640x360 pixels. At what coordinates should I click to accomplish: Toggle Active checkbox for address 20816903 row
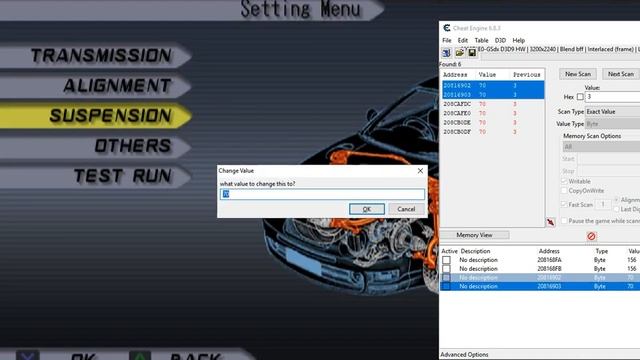pyautogui.click(x=446, y=287)
